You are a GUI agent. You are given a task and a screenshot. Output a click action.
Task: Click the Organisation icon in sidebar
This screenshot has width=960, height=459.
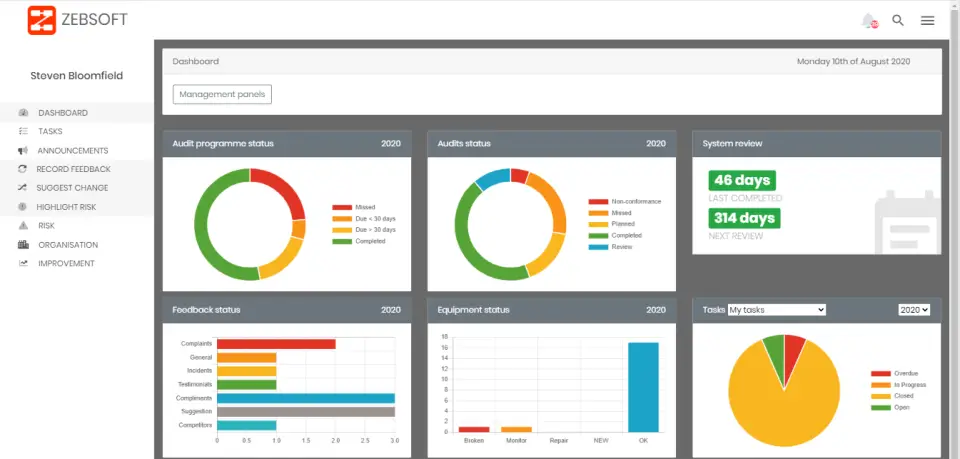coord(23,245)
